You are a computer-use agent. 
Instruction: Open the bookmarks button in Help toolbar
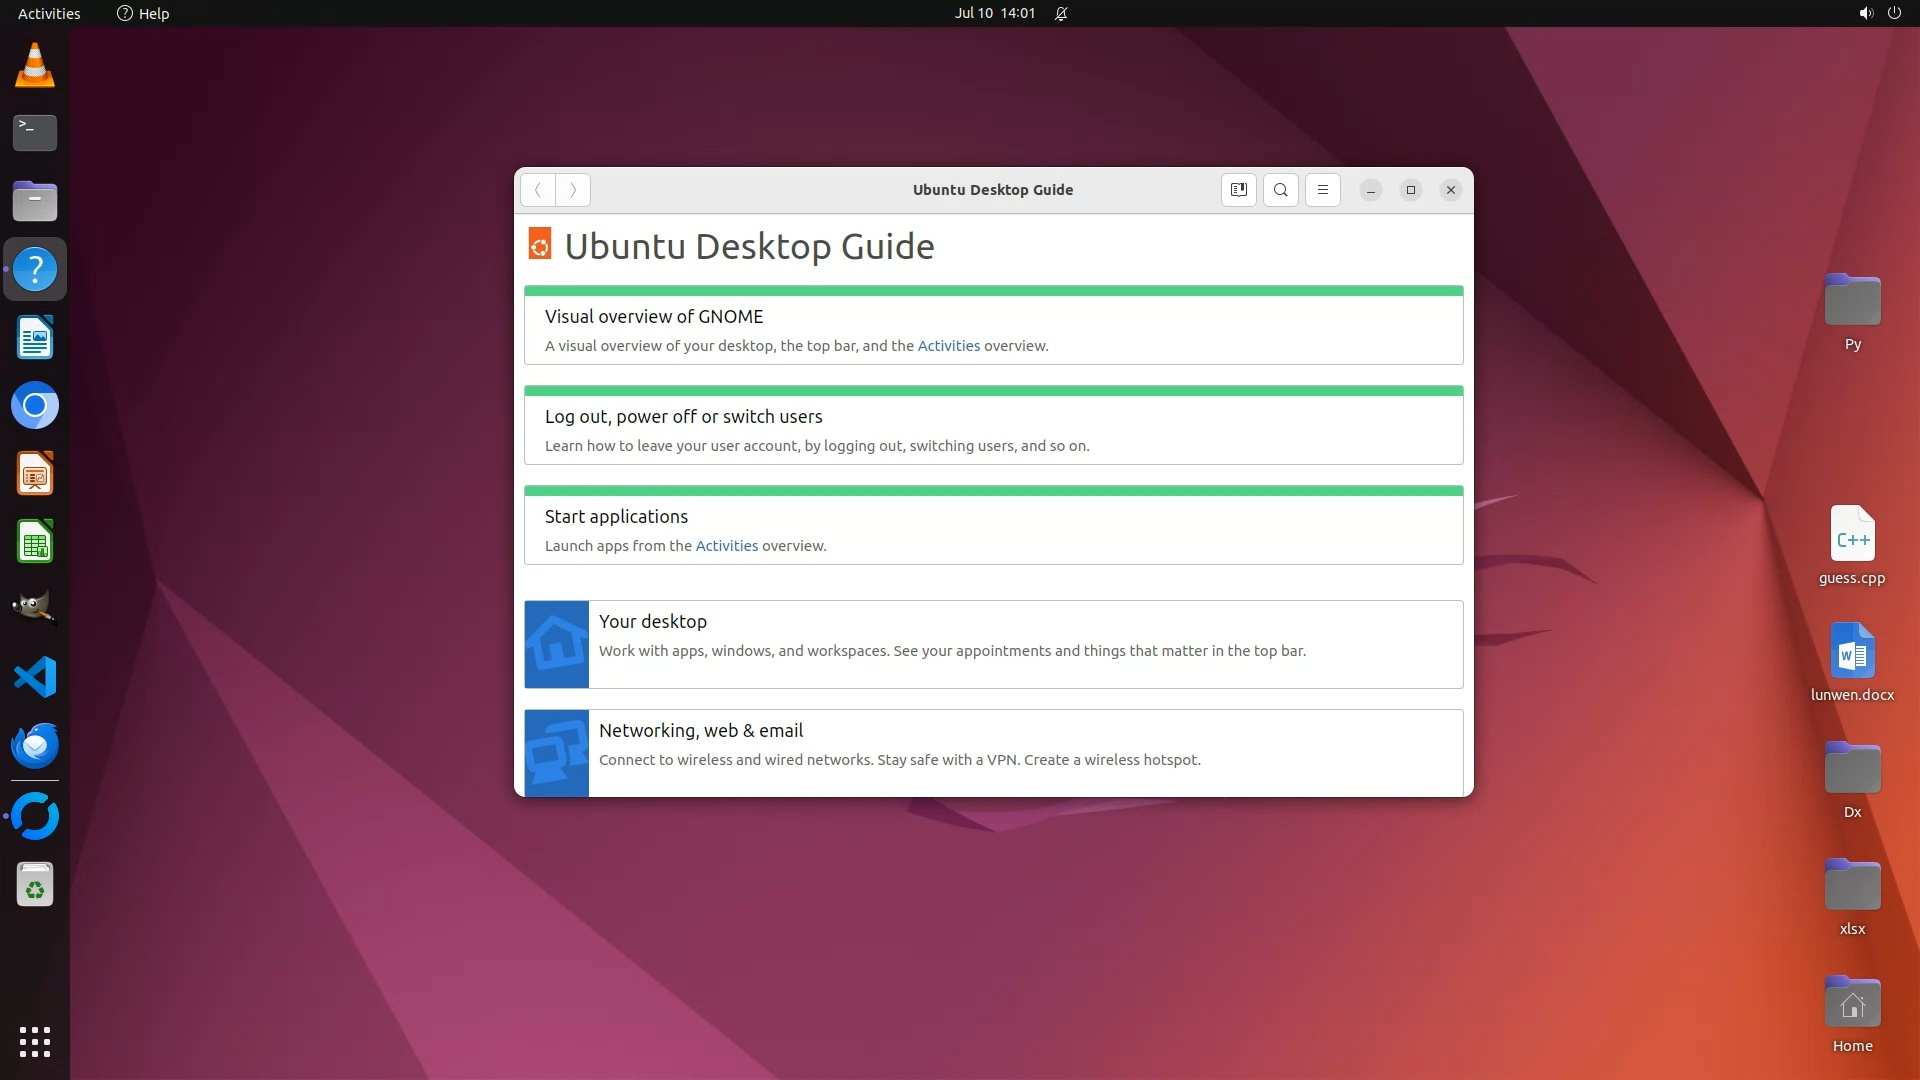[1238, 190]
